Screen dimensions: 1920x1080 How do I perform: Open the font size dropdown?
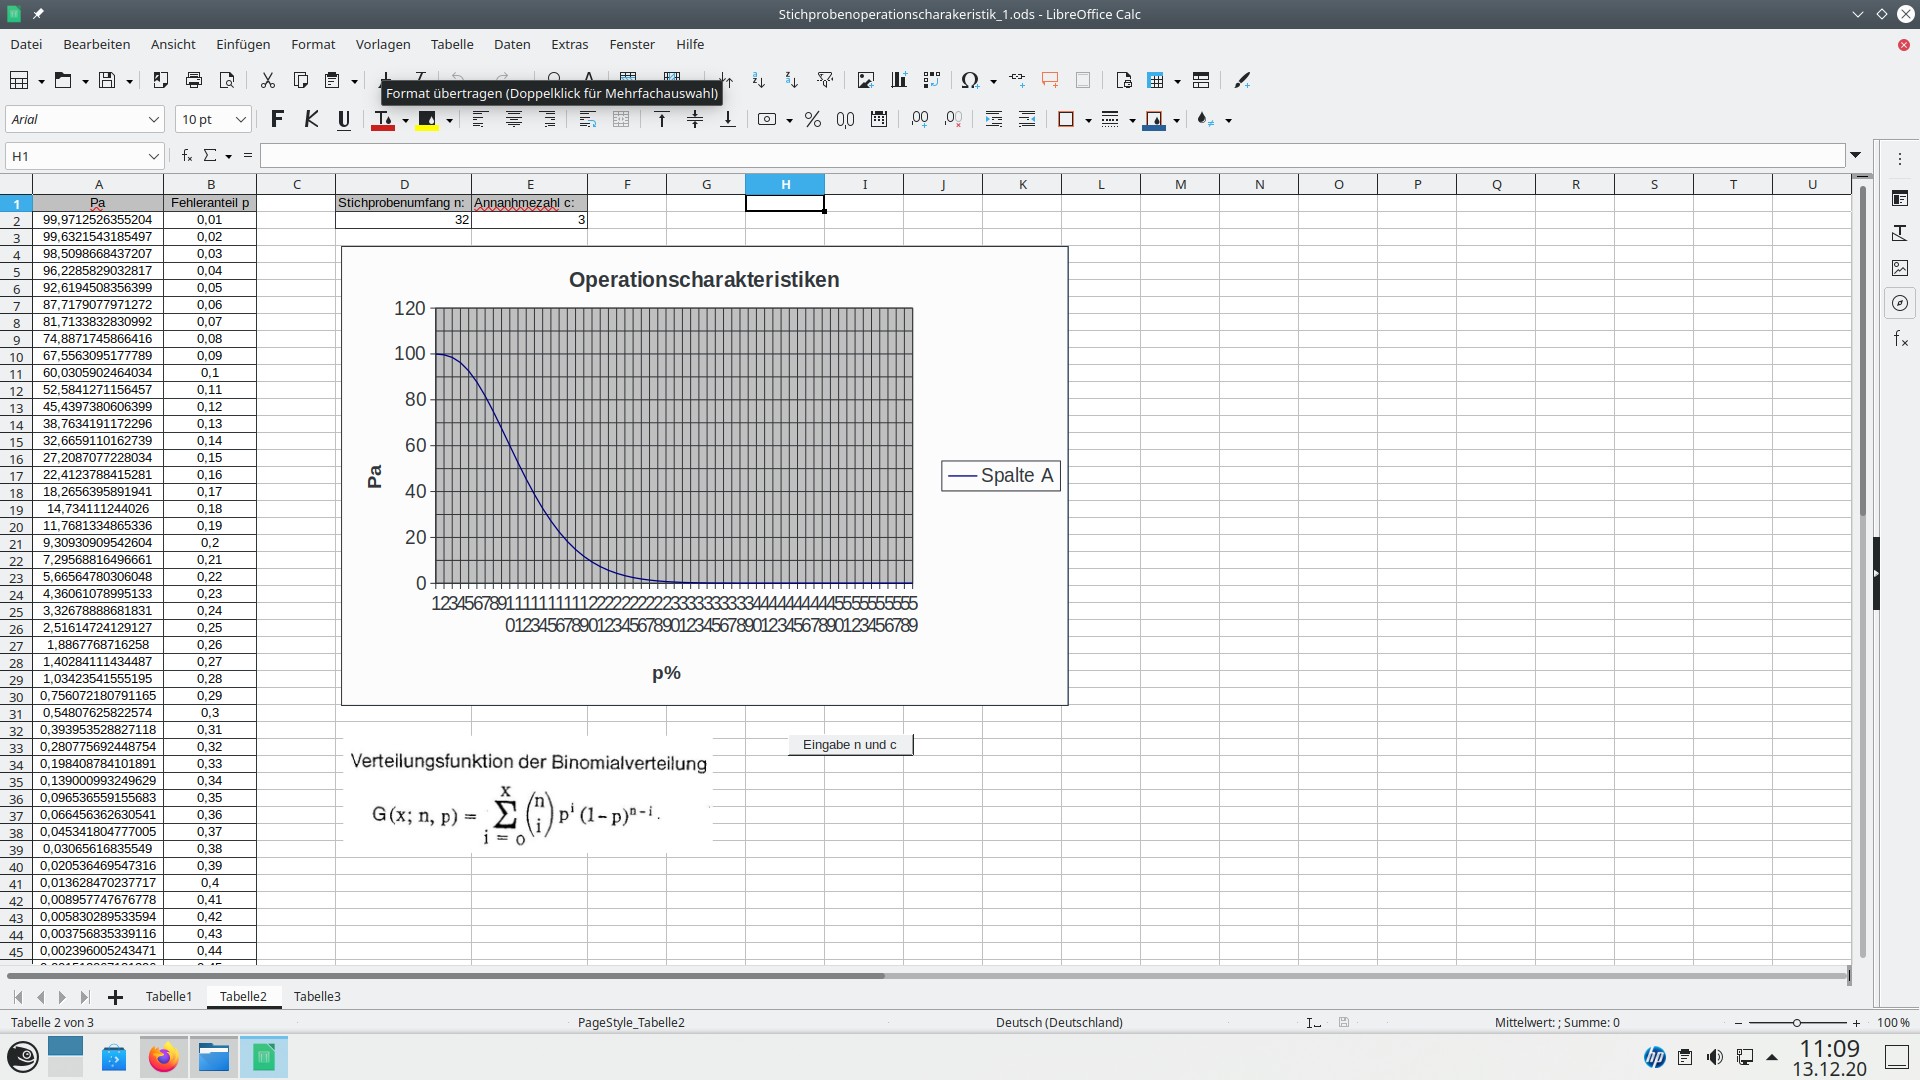(240, 120)
